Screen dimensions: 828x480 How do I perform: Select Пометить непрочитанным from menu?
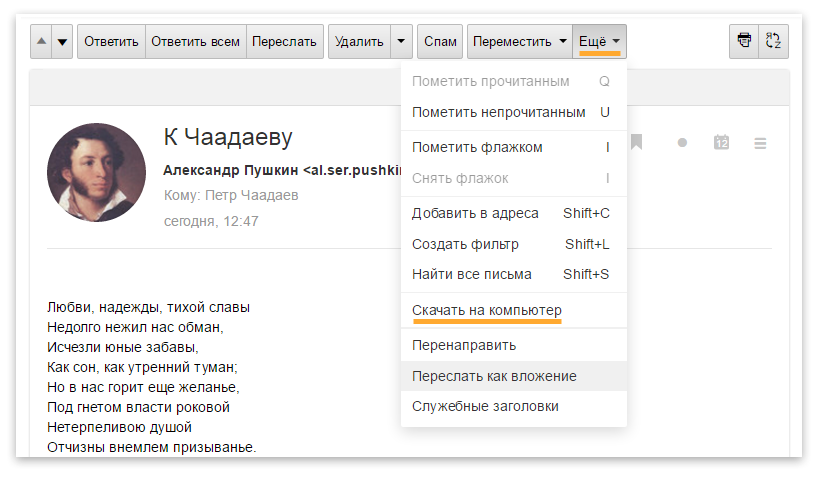tap(498, 112)
